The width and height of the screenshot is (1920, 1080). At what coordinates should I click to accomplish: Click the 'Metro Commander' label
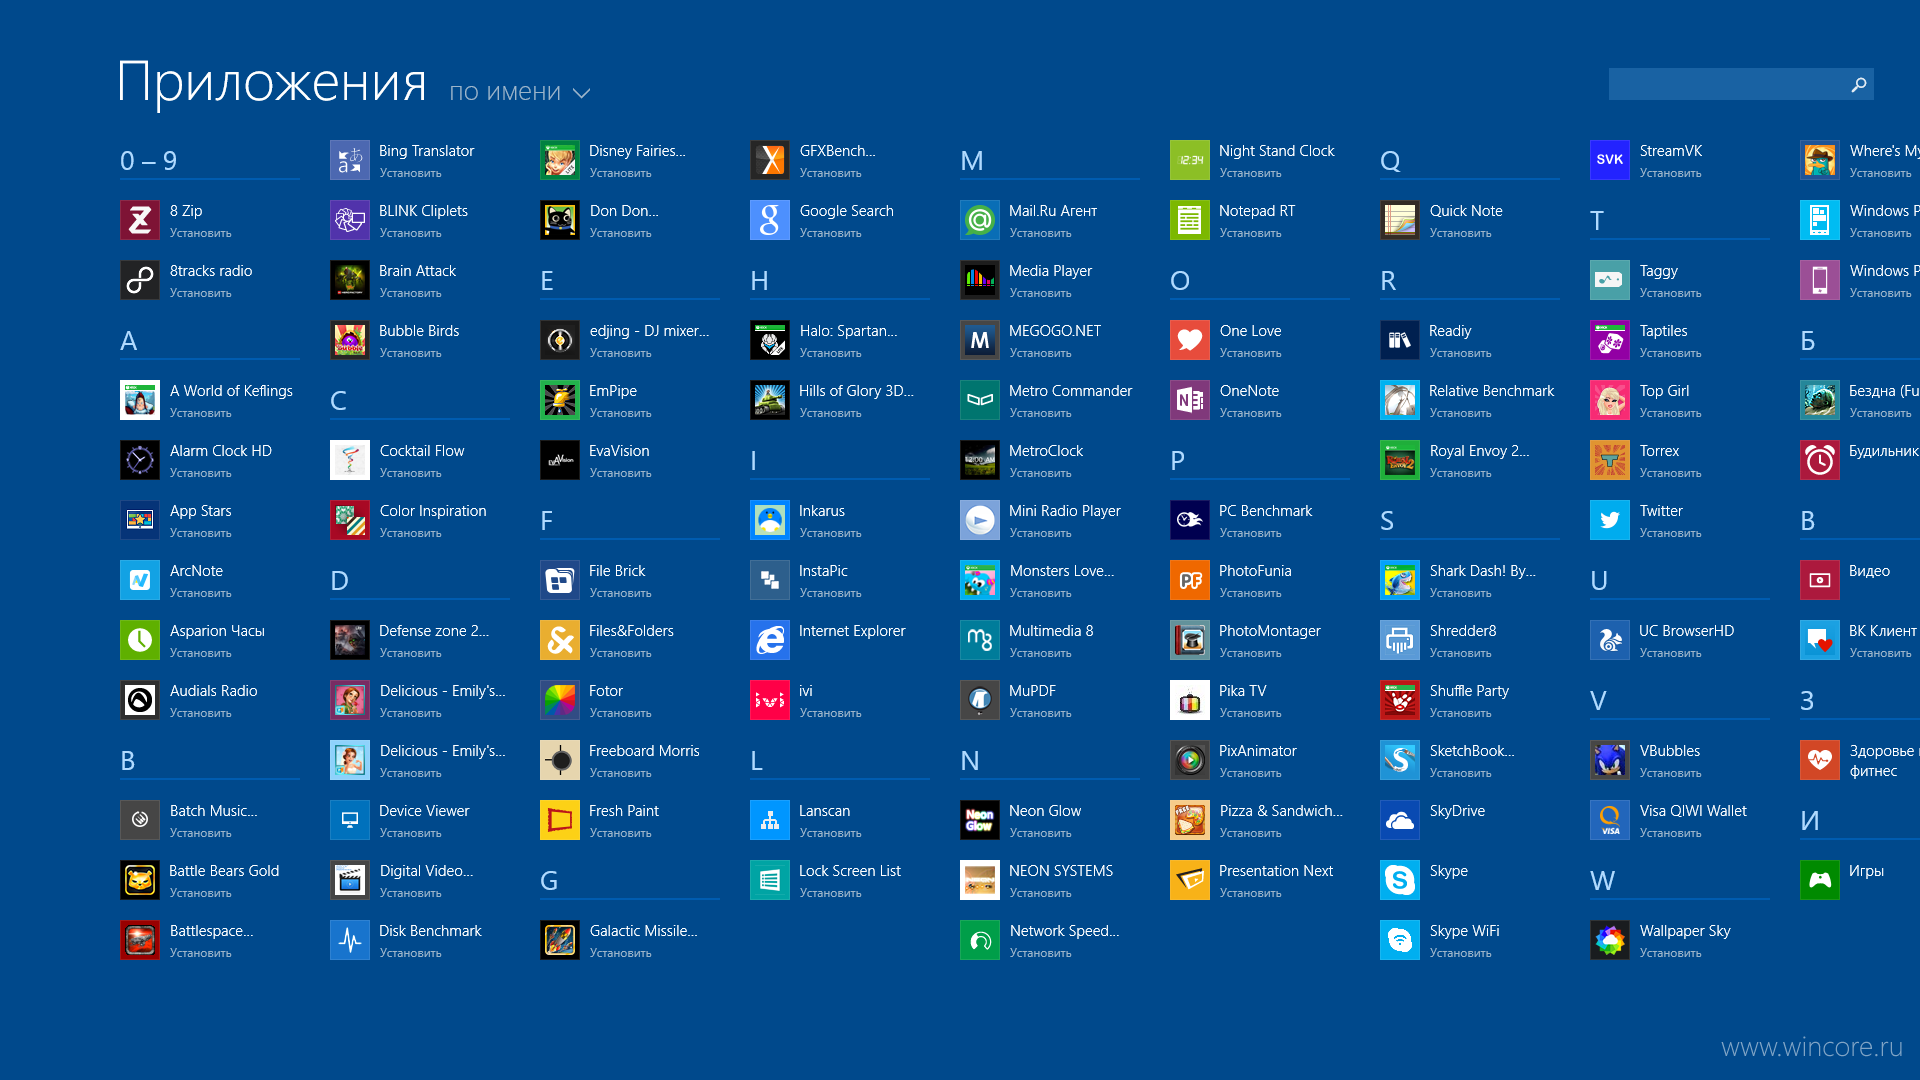[x=1071, y=391]
